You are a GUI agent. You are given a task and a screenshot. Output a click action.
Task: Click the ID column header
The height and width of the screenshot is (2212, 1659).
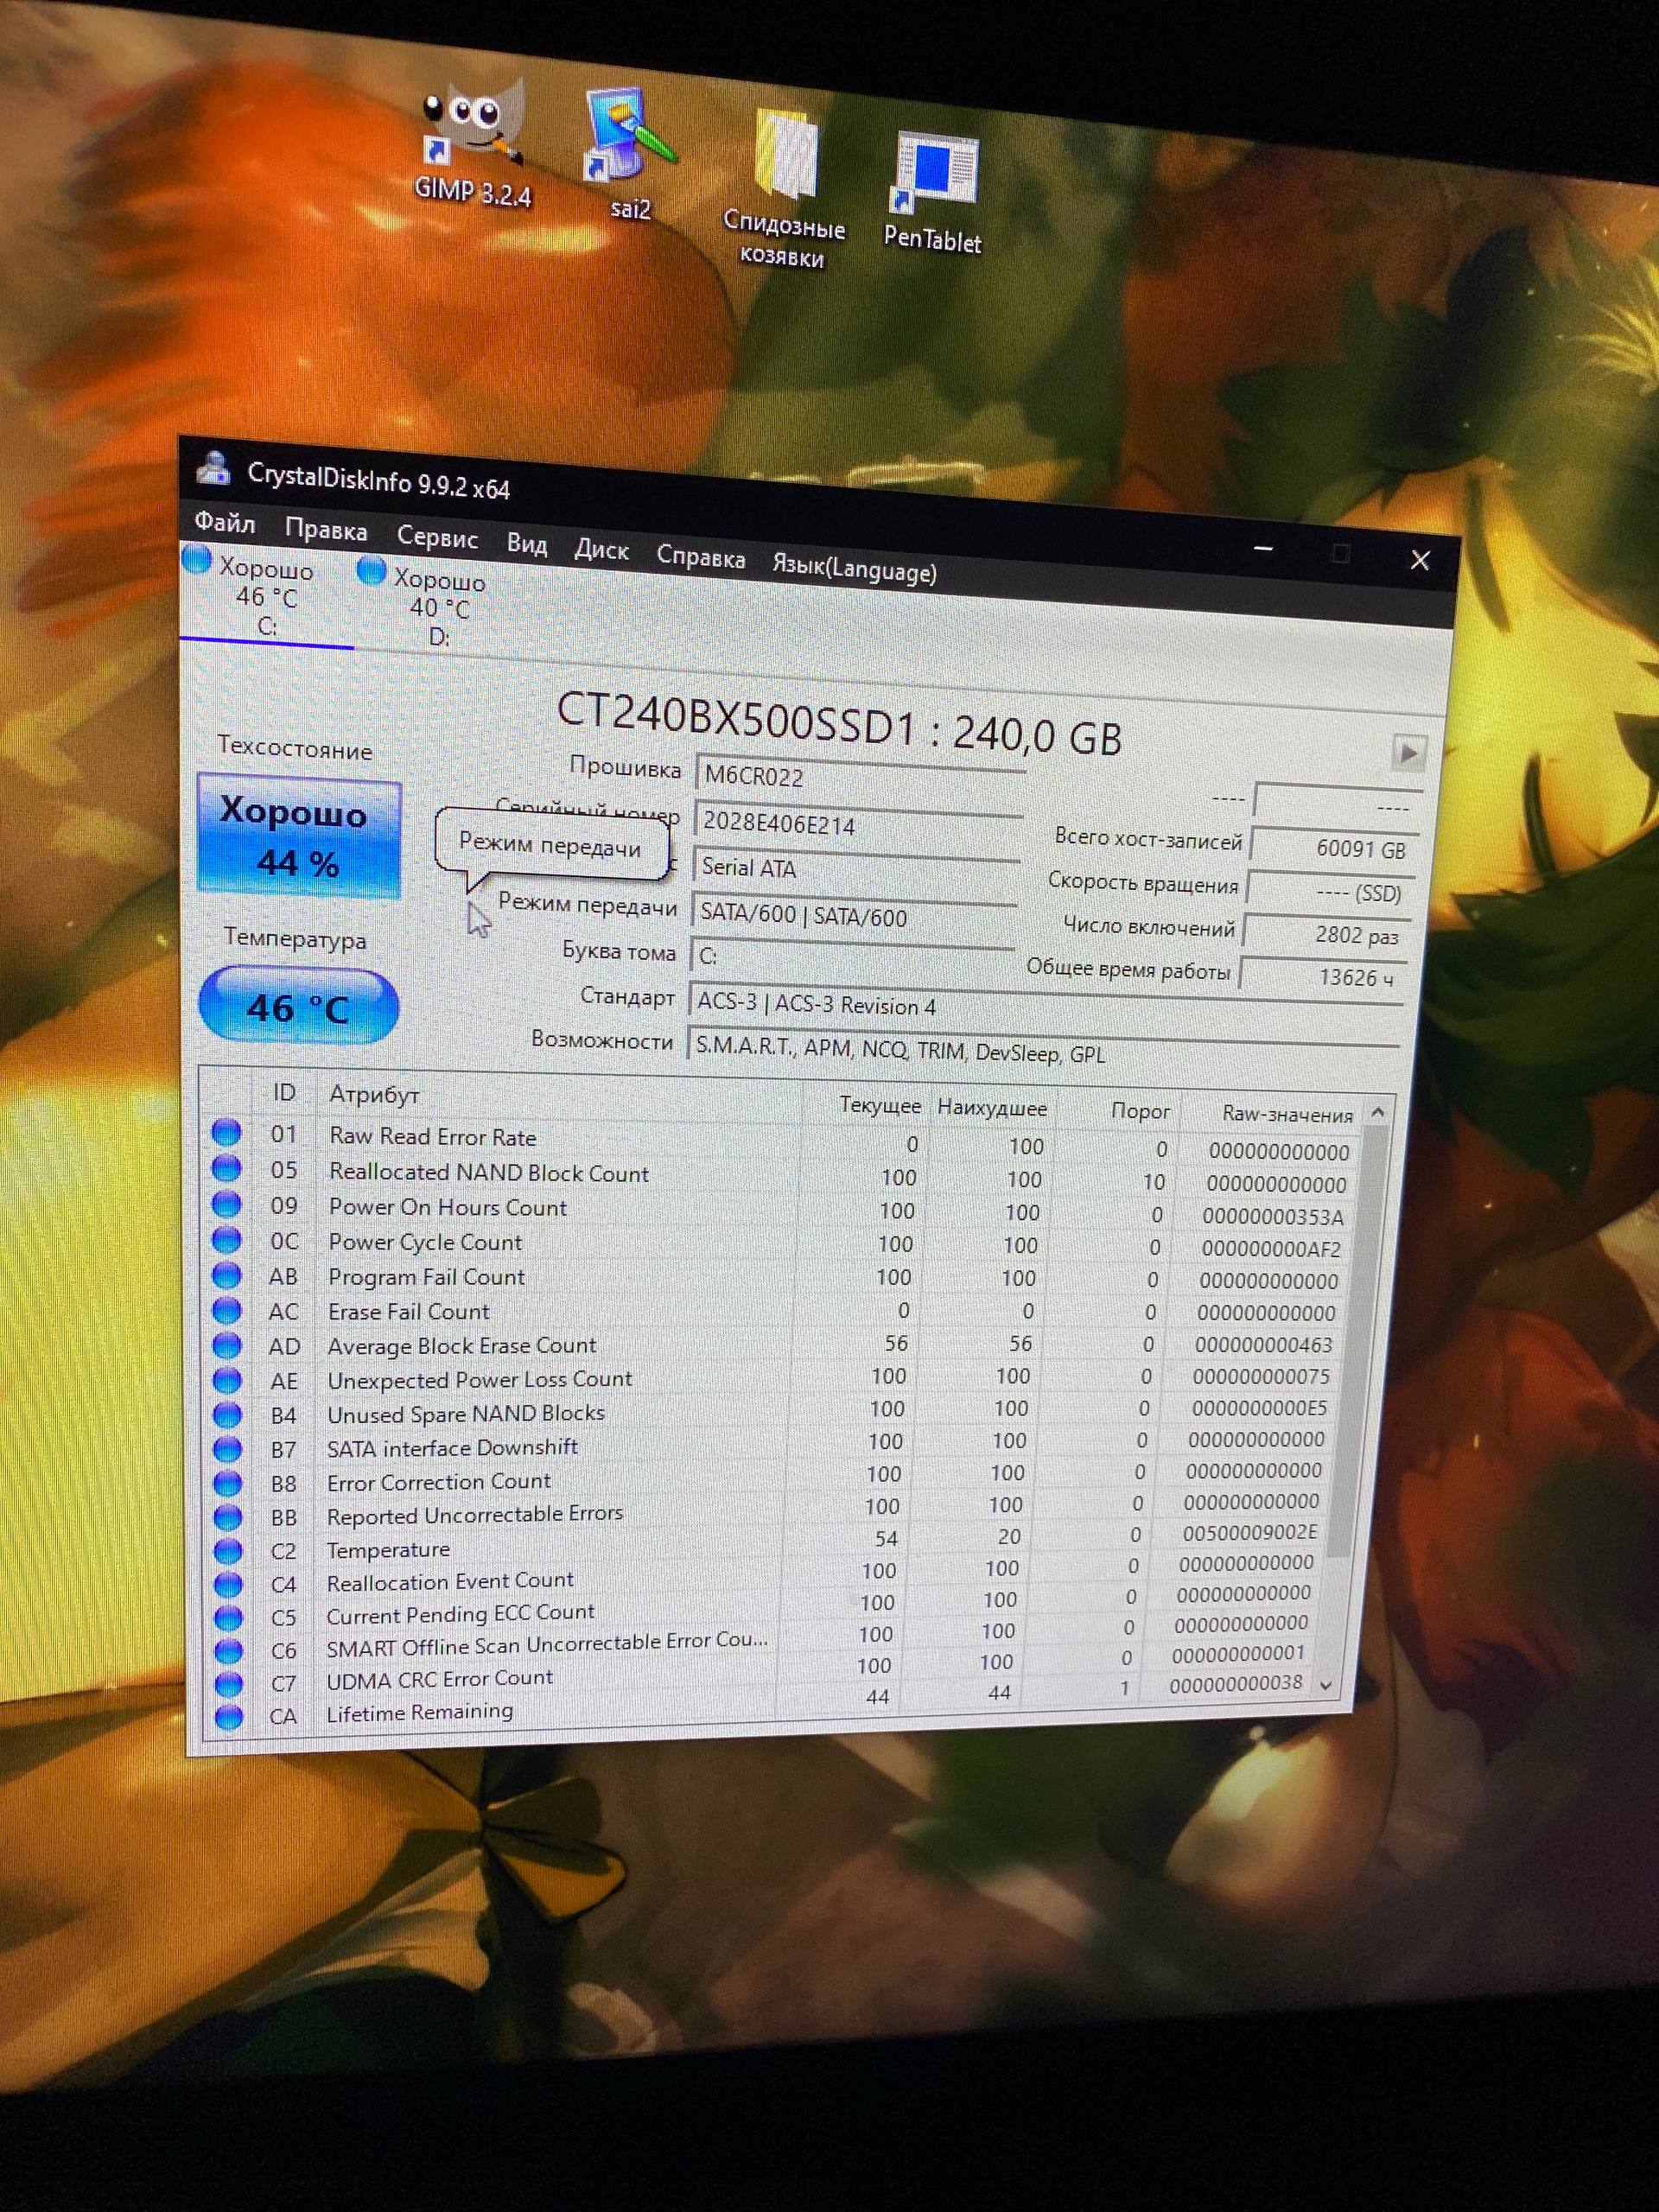[284, 1091]
